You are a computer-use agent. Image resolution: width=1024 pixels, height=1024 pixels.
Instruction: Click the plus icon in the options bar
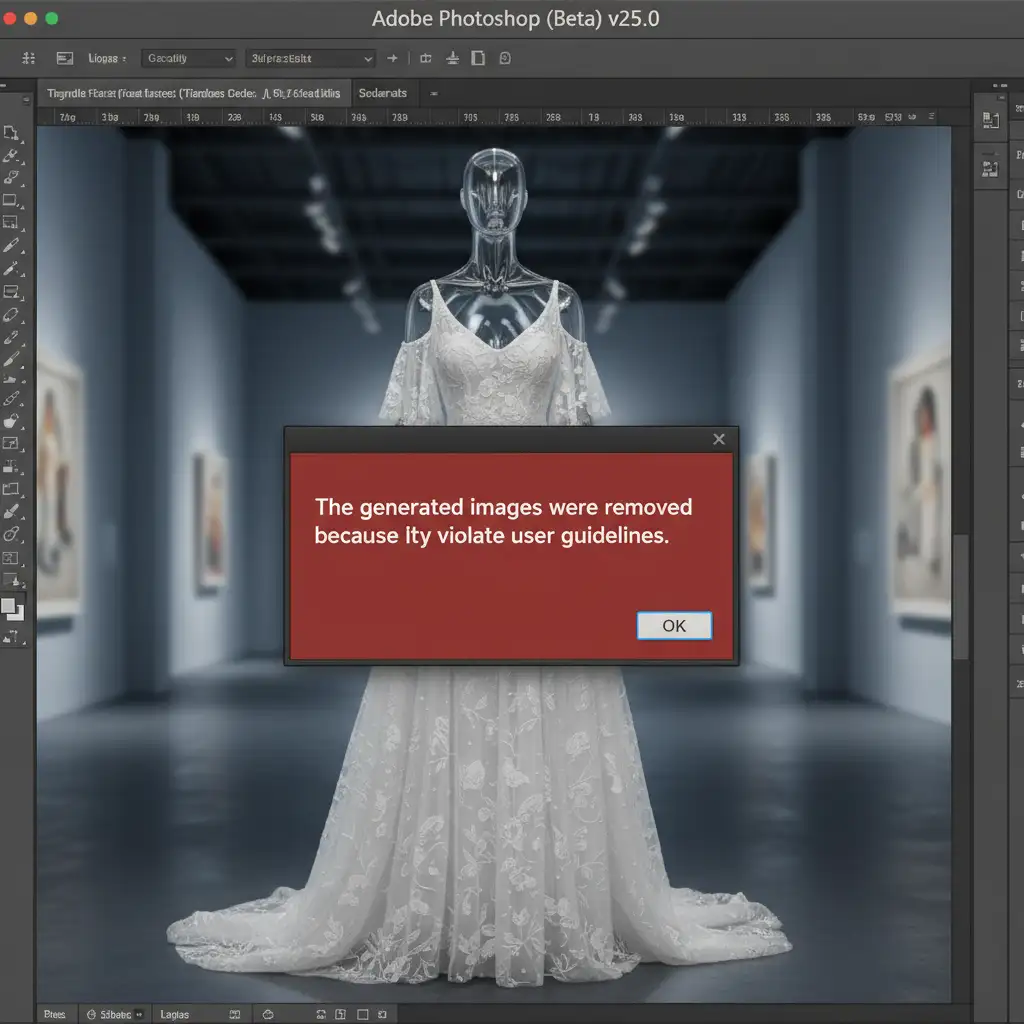(x=393, y=59)
